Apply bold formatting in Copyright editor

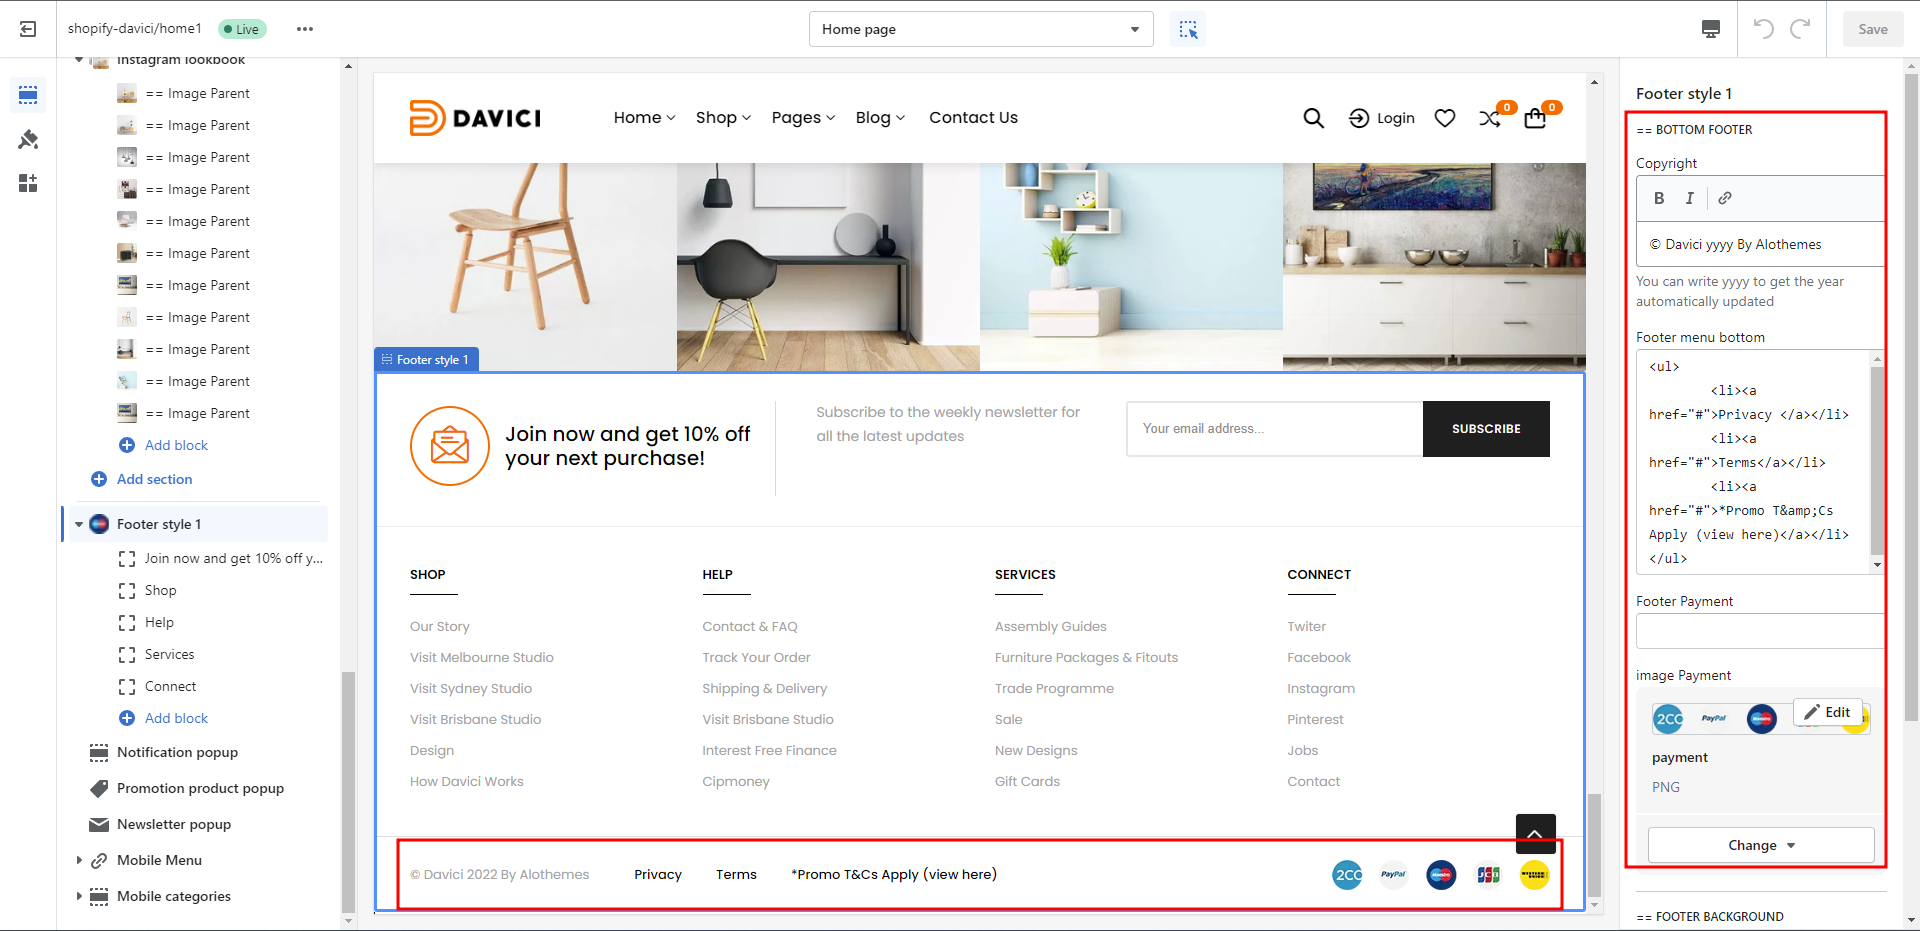(1659, 198)
